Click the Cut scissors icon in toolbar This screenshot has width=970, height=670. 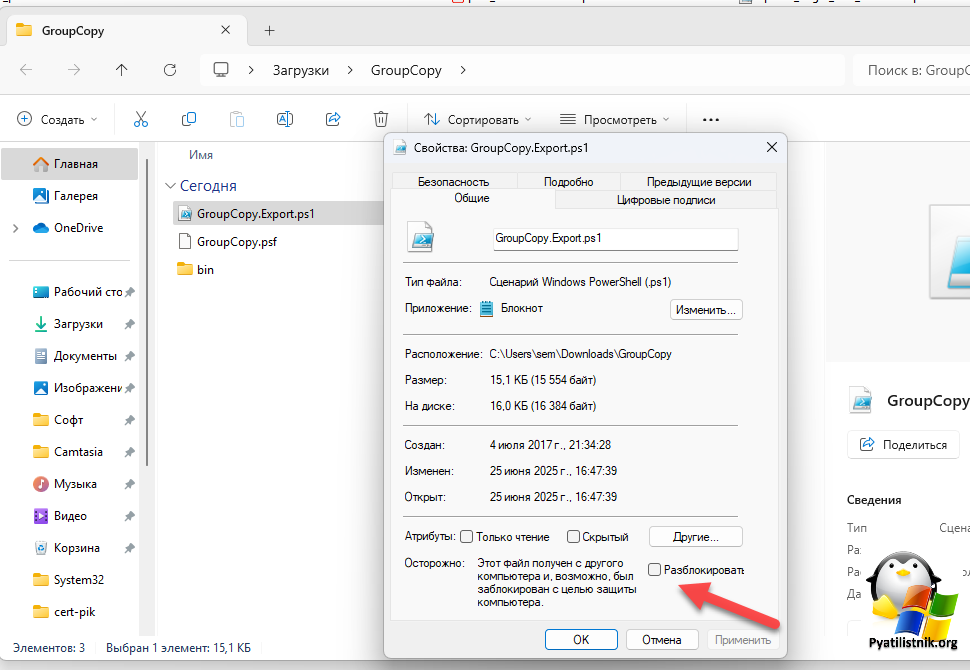(140, 119)
